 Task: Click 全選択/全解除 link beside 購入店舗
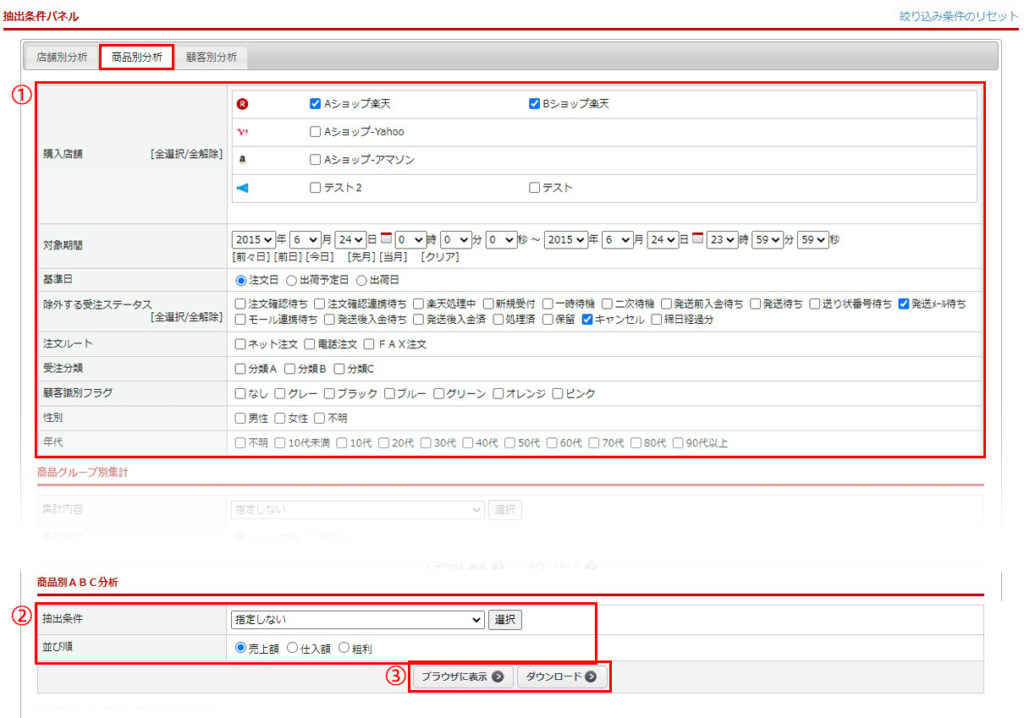point(186,154)
